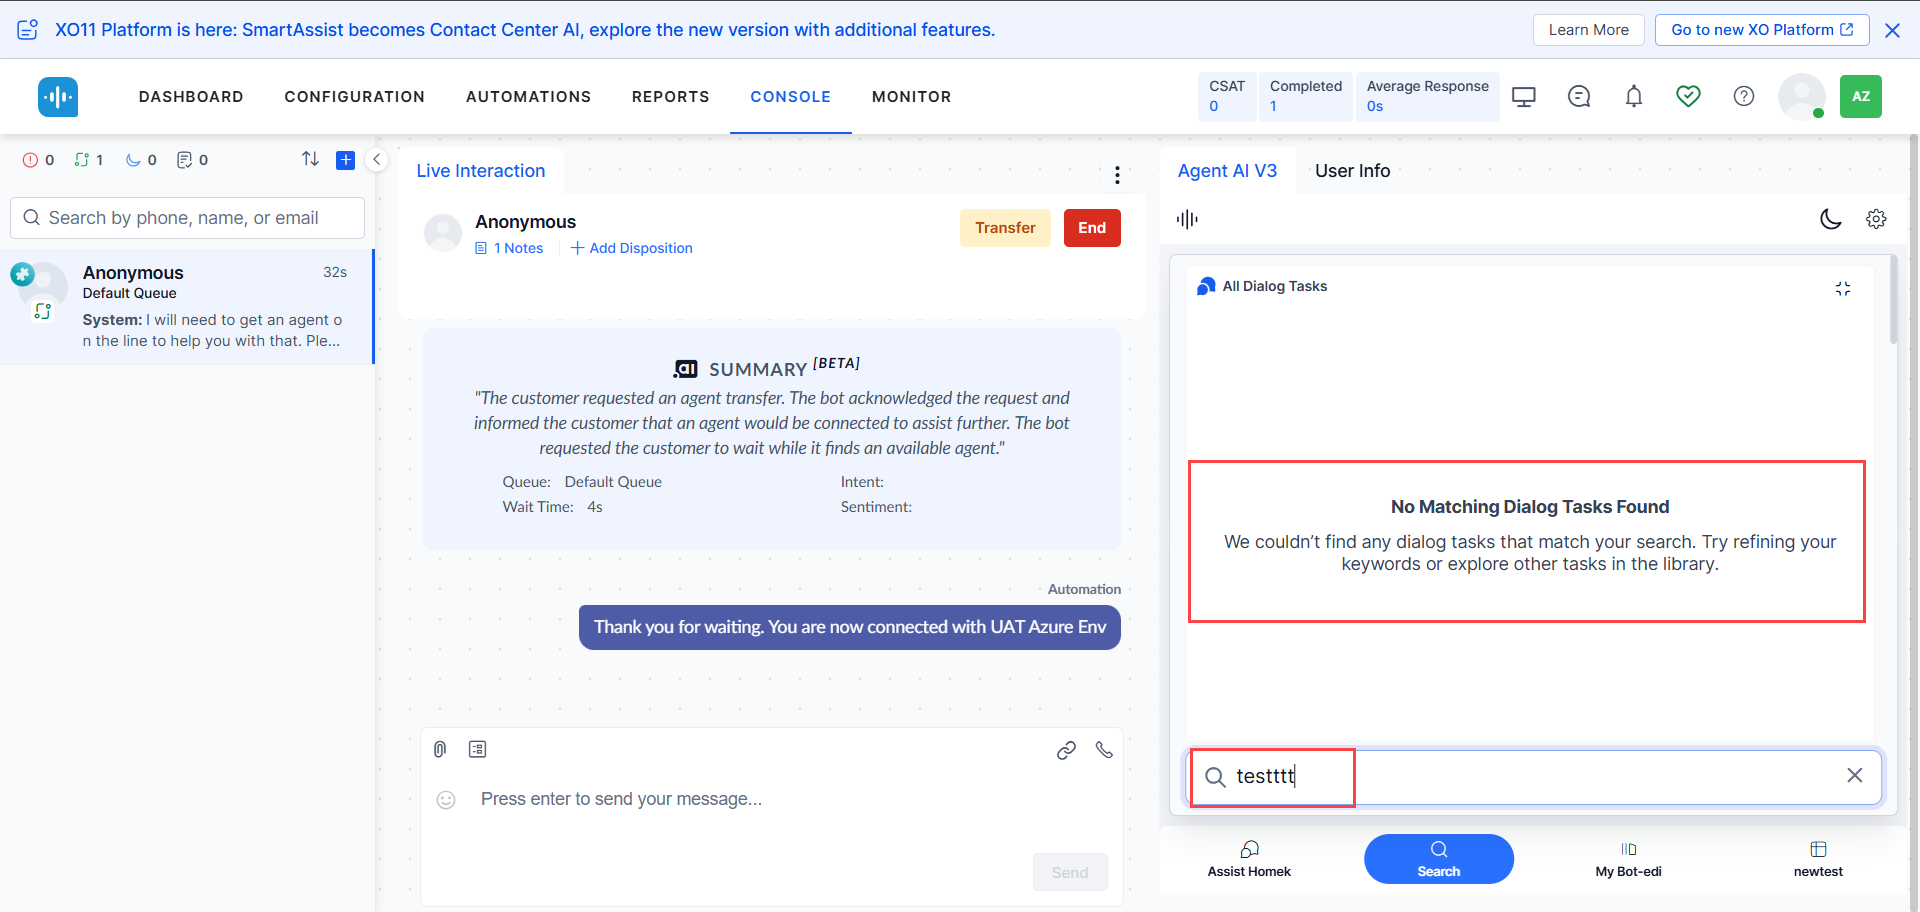Click the phone call icon
This screenshot has height=912, width=1920.
(1104, 749)
